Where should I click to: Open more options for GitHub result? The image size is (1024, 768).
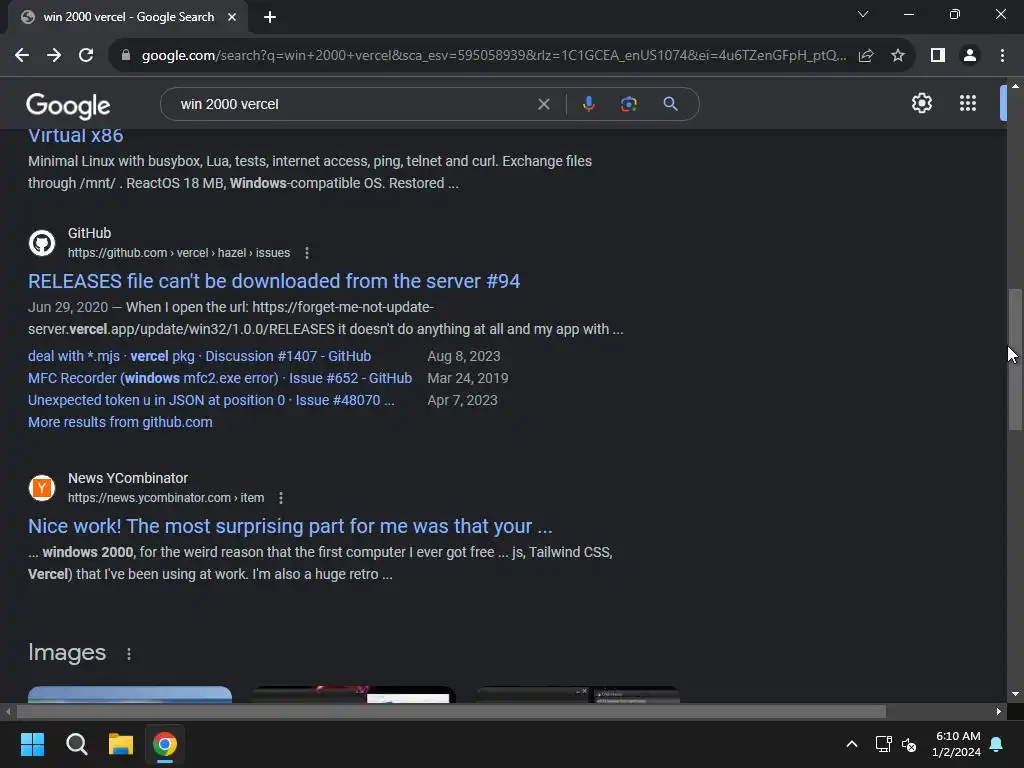(307, 253)
